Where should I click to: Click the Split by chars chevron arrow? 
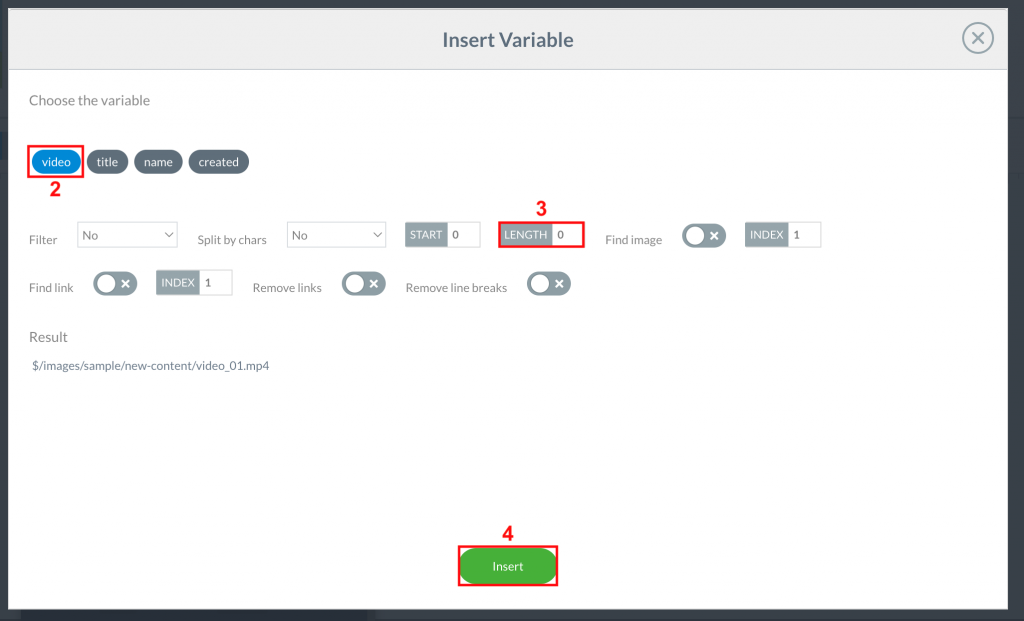(377, 234)
